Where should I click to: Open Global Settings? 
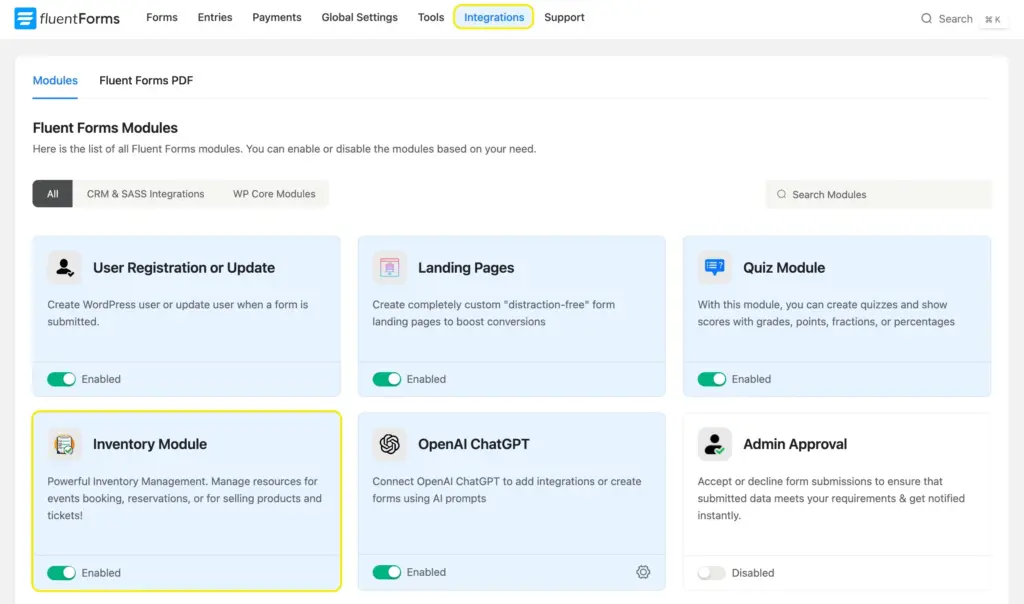tap(359, 18)
